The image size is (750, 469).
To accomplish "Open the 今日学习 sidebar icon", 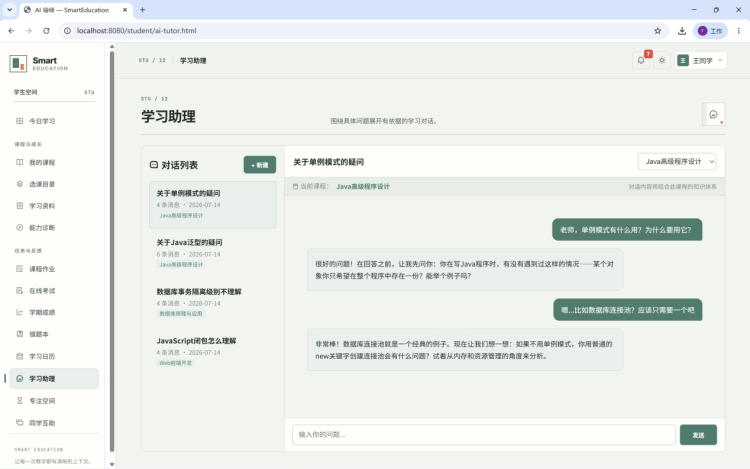I will coord(20,121).
